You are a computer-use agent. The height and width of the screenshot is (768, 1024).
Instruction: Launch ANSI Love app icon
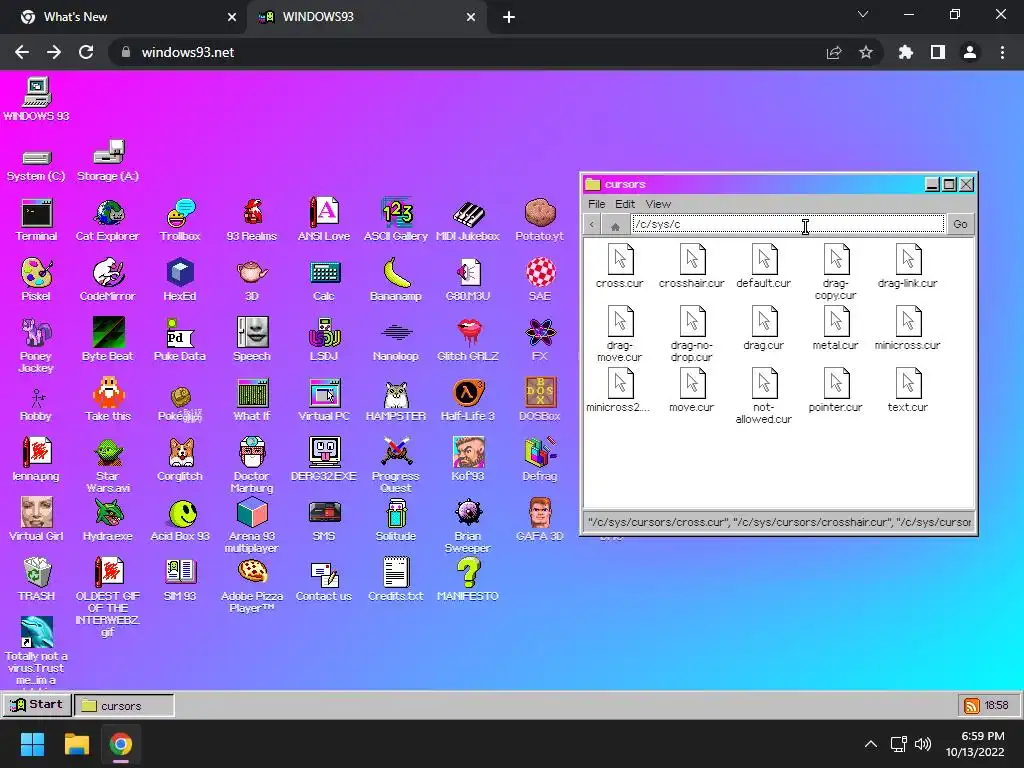pyautogui.click(x=324, y=221)
